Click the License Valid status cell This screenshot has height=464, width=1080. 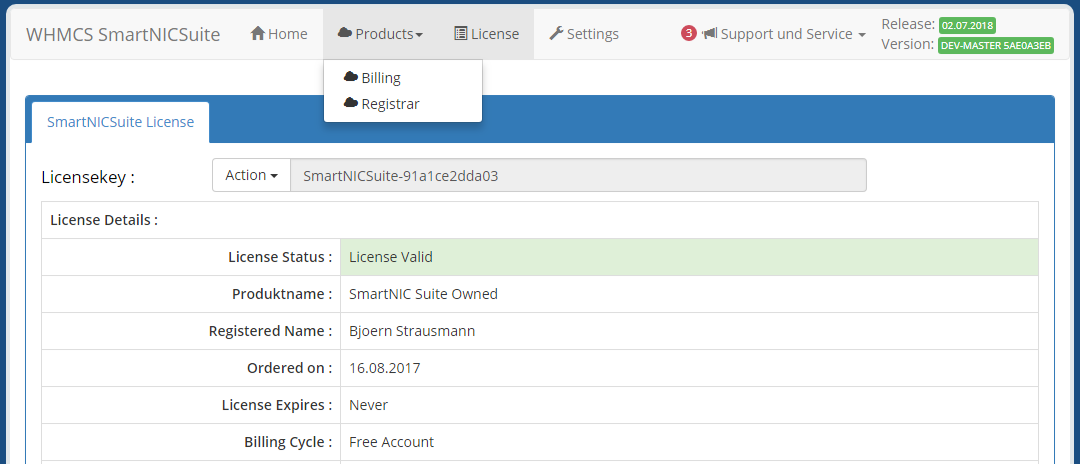click(x=689, y=257)
